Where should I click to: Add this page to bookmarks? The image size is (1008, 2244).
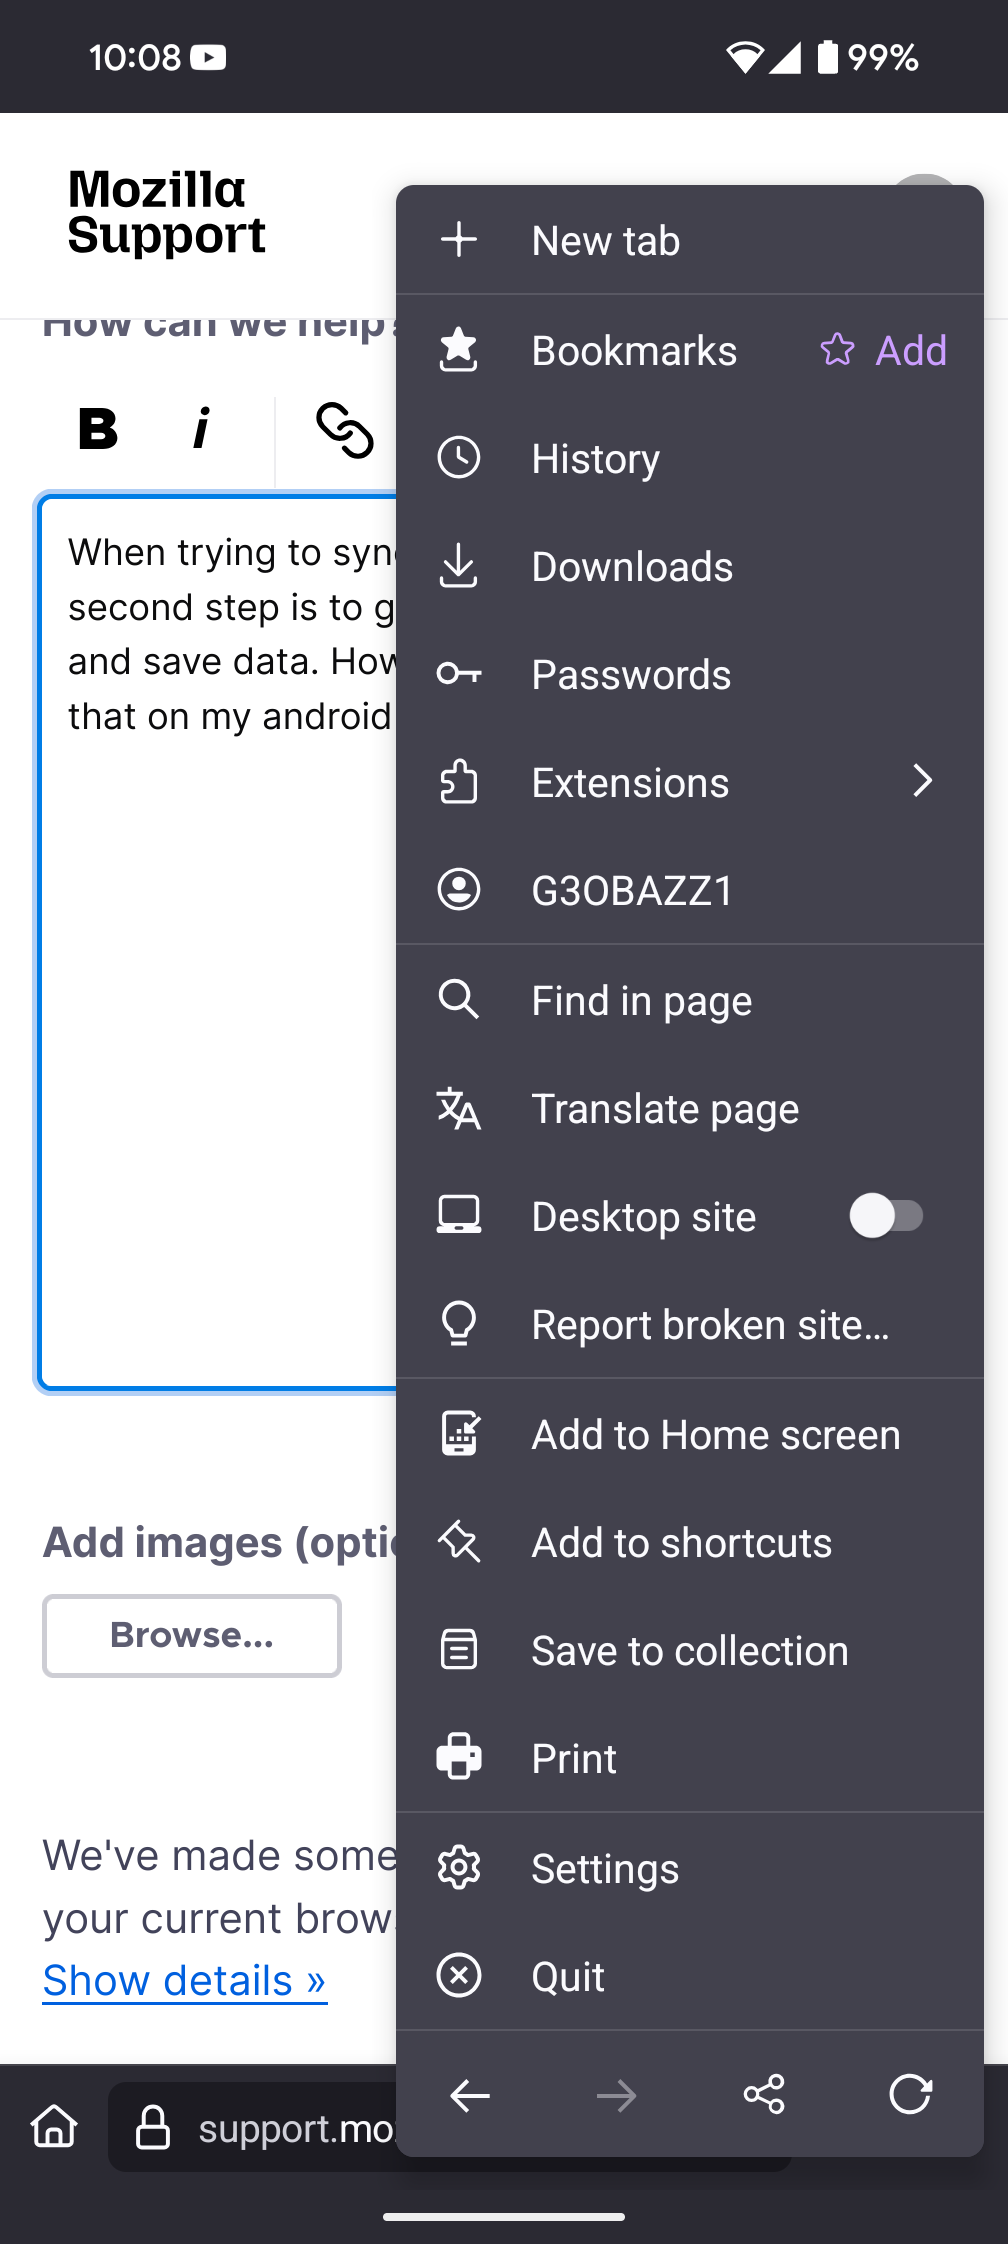[884, 350]
